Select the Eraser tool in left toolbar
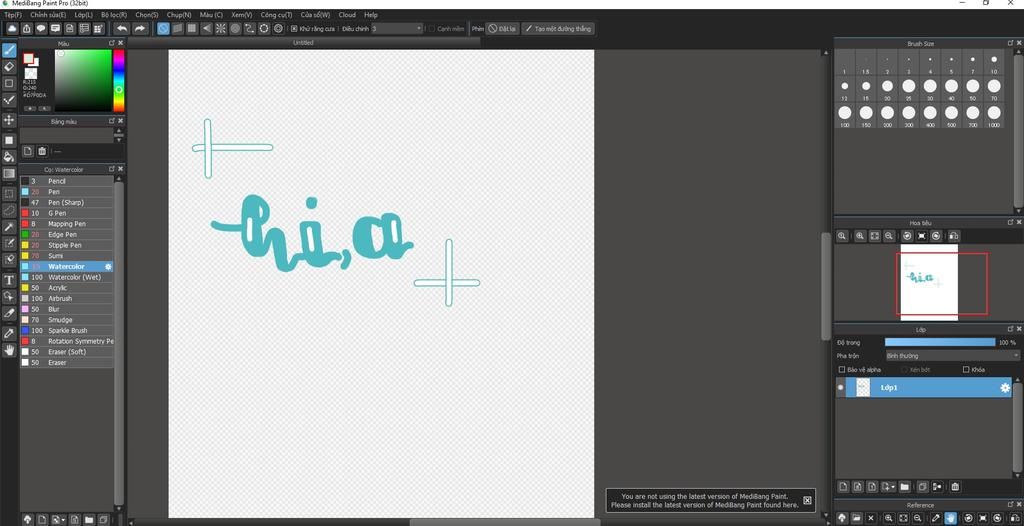This screenshot has height=526, width=1024. pos(9,67)
